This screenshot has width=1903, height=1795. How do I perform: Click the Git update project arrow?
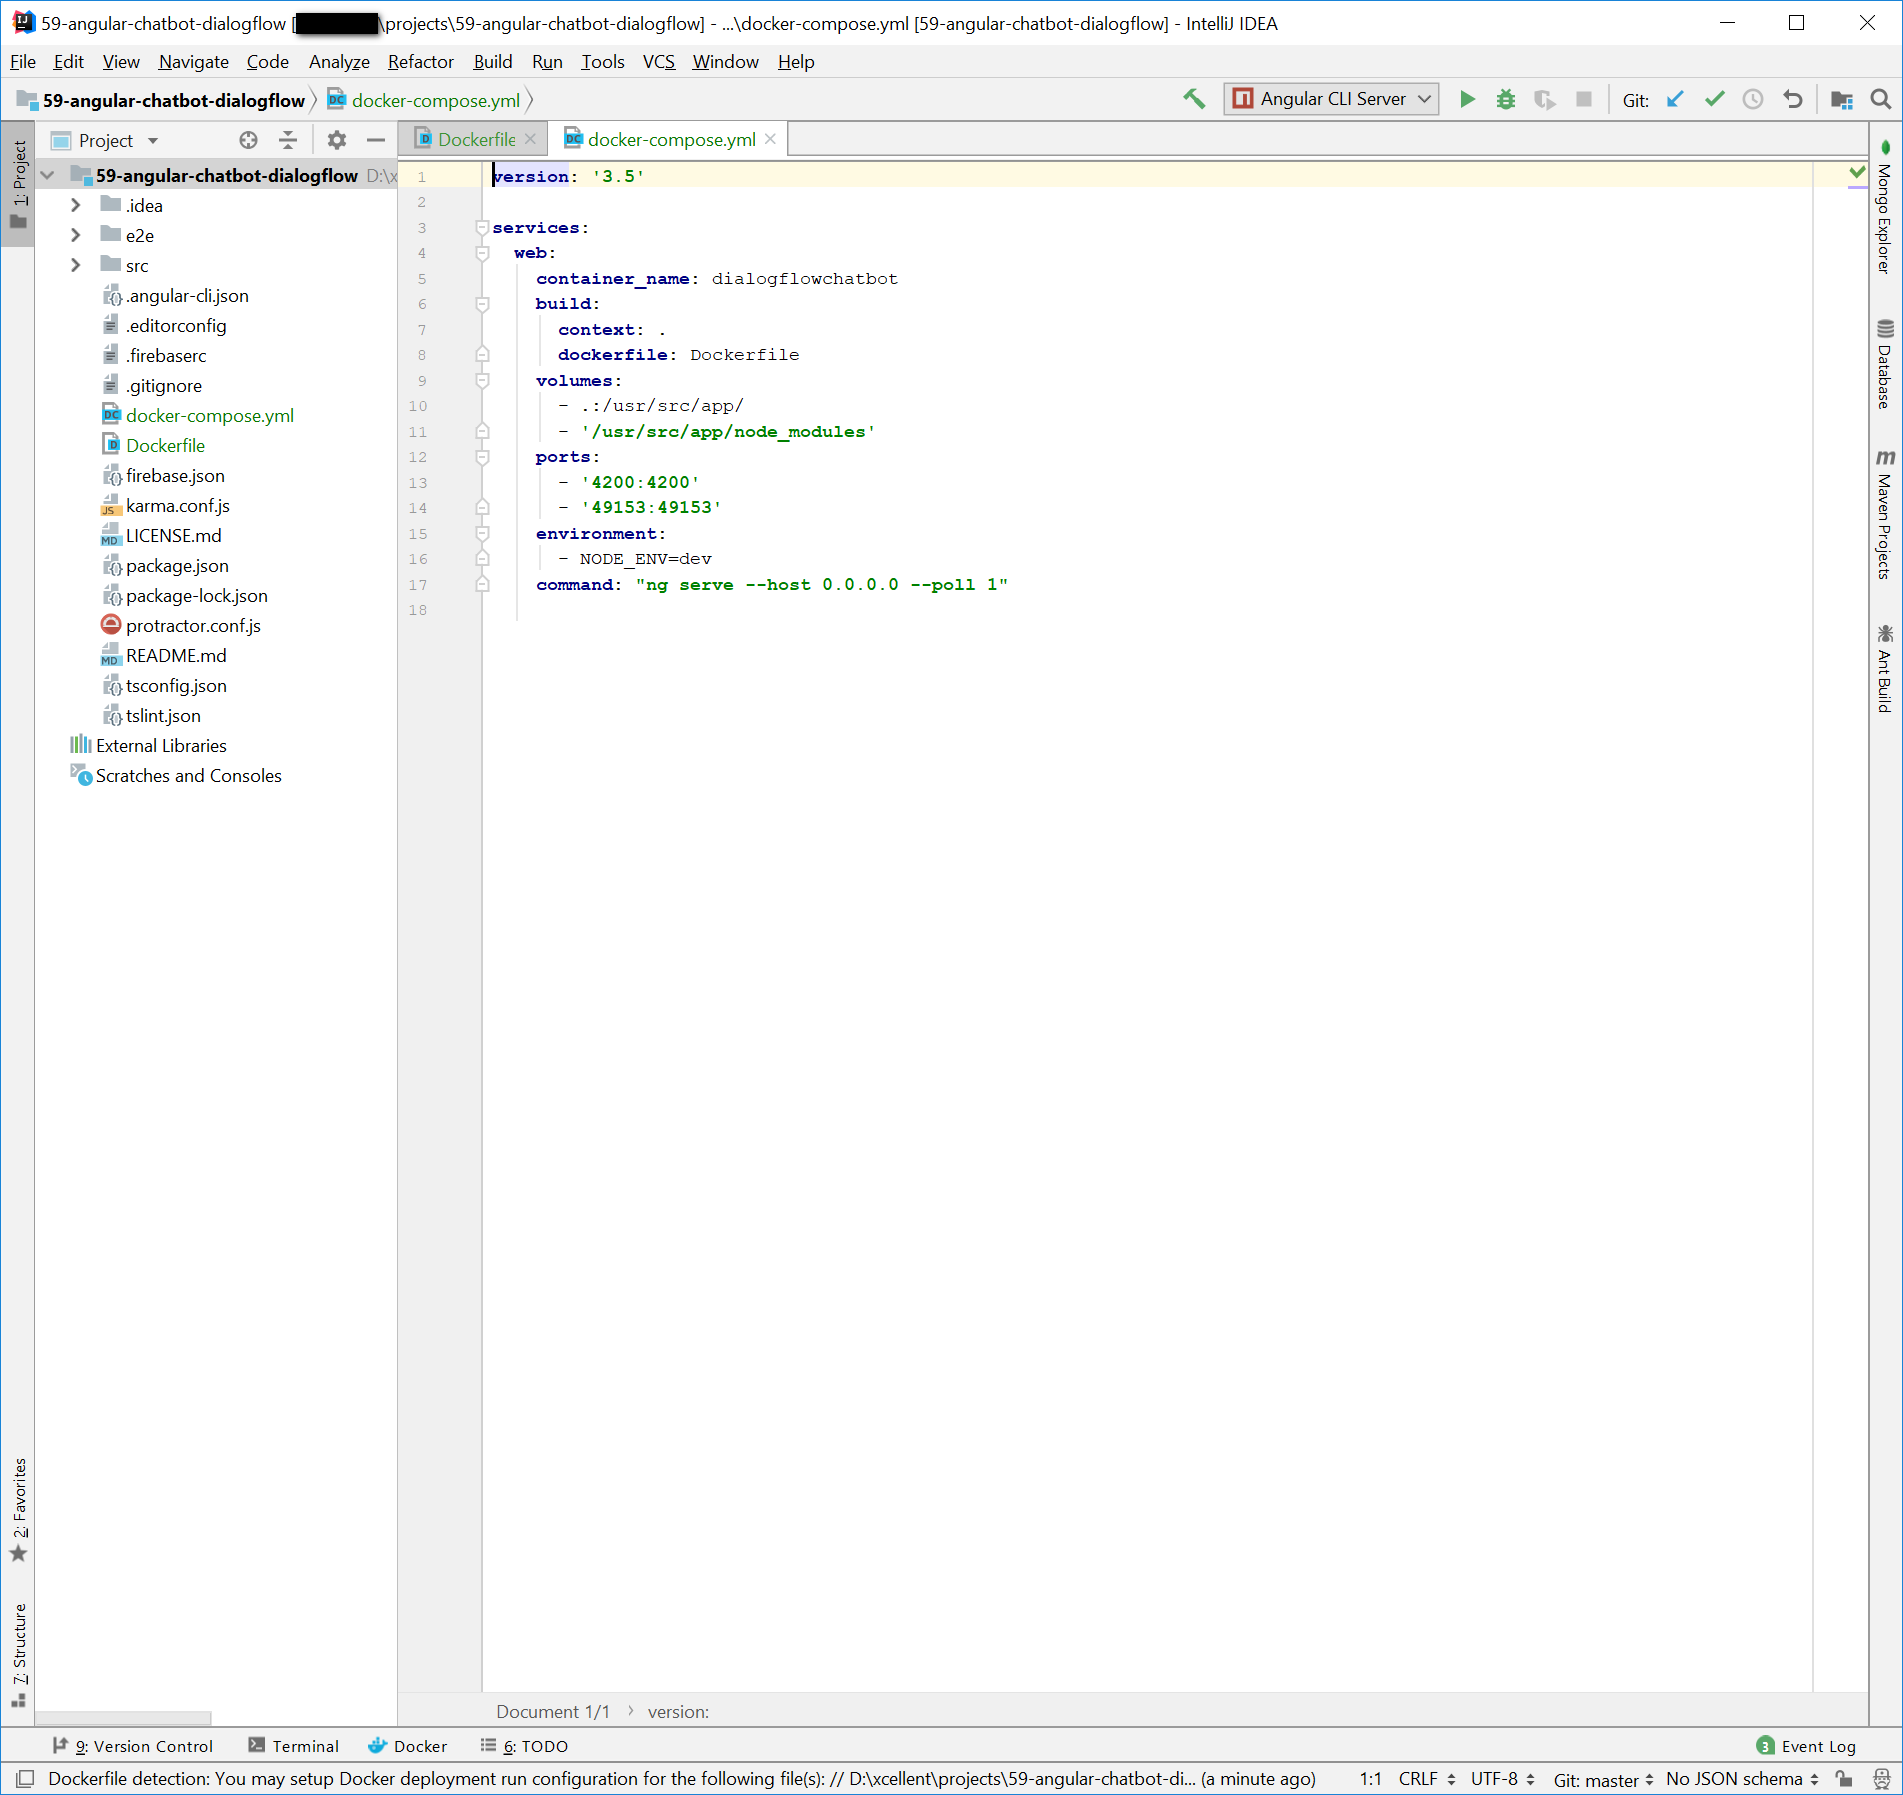pyautogui.click(x=1676, y=99)
